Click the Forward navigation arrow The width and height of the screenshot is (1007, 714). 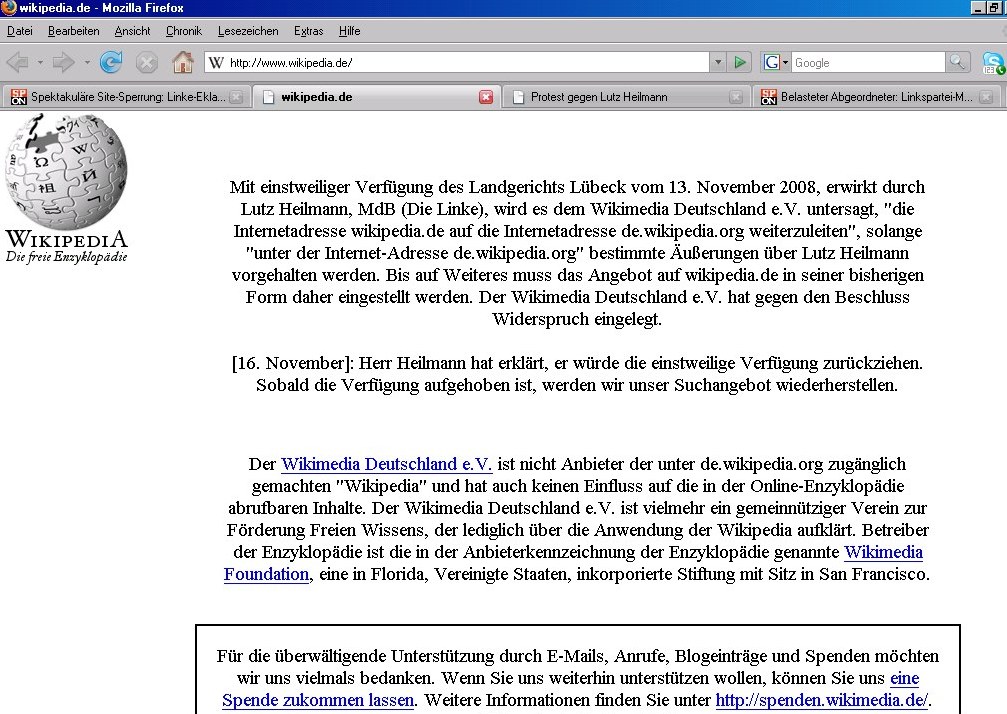pos(63,63)
